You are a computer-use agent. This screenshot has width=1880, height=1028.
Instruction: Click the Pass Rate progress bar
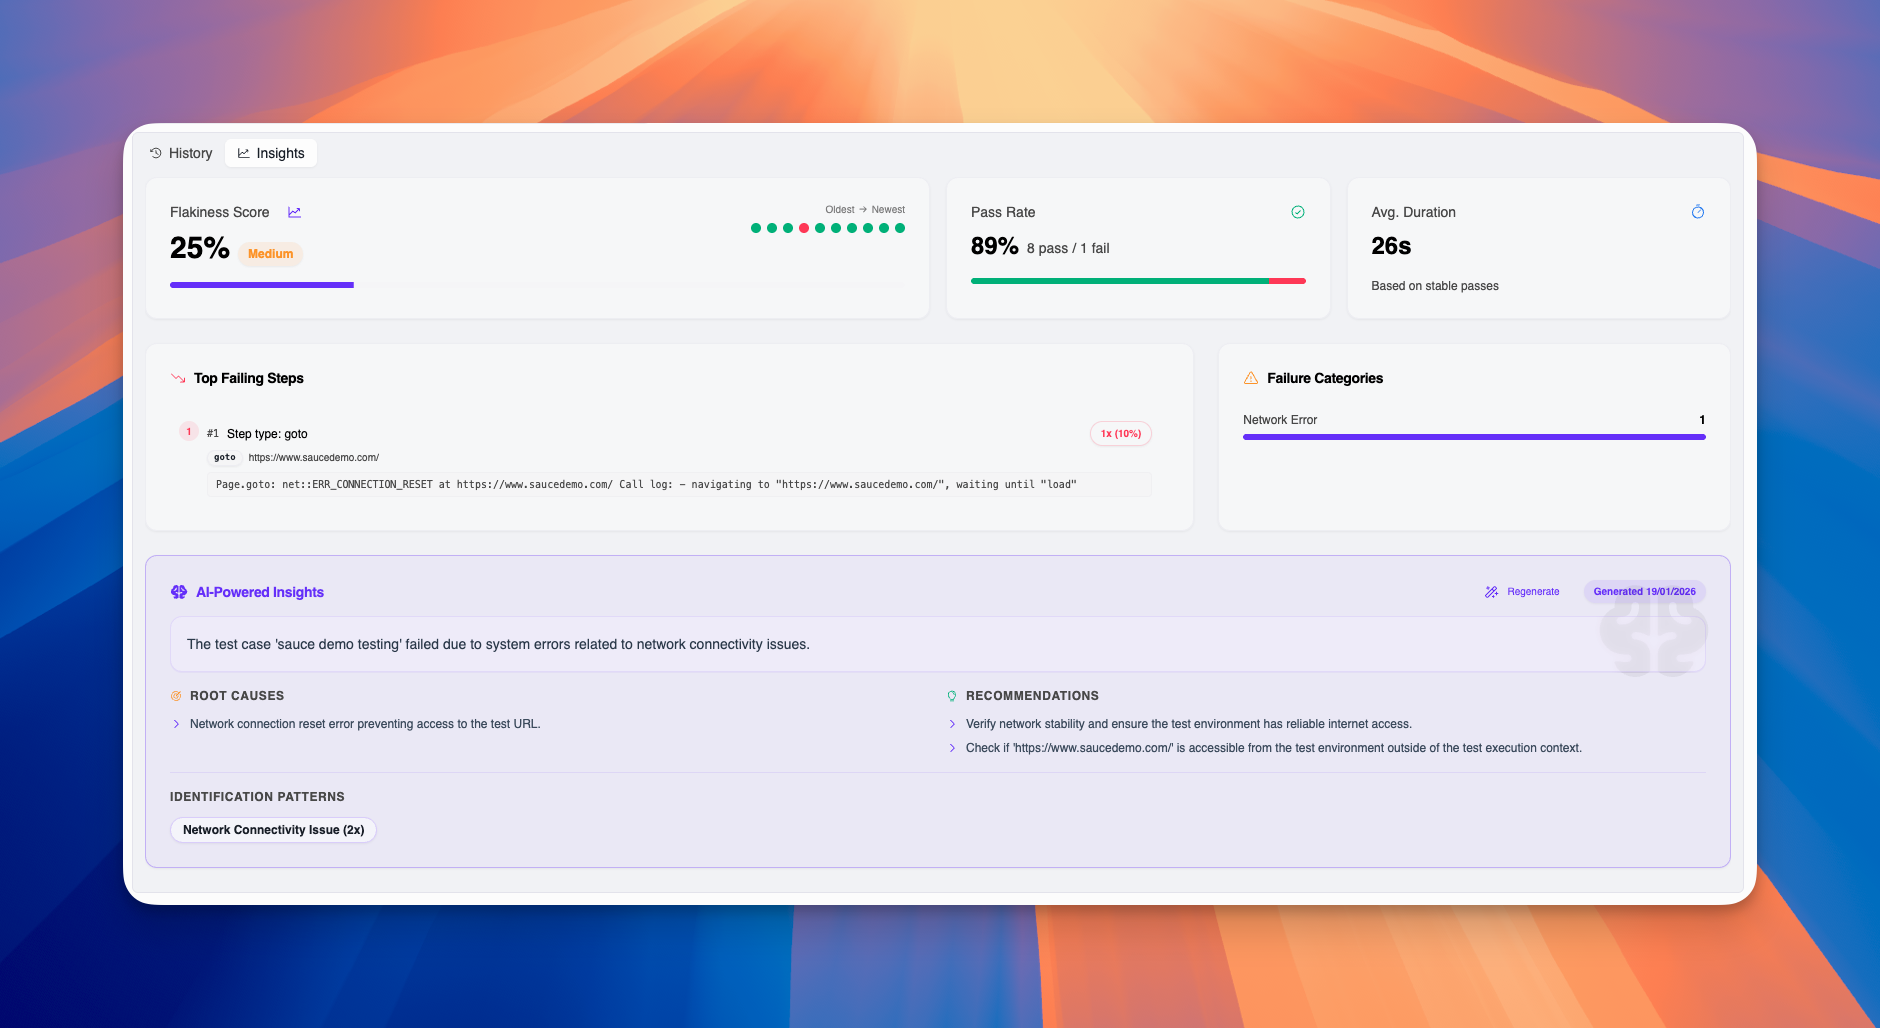[x=1137, y=281]
